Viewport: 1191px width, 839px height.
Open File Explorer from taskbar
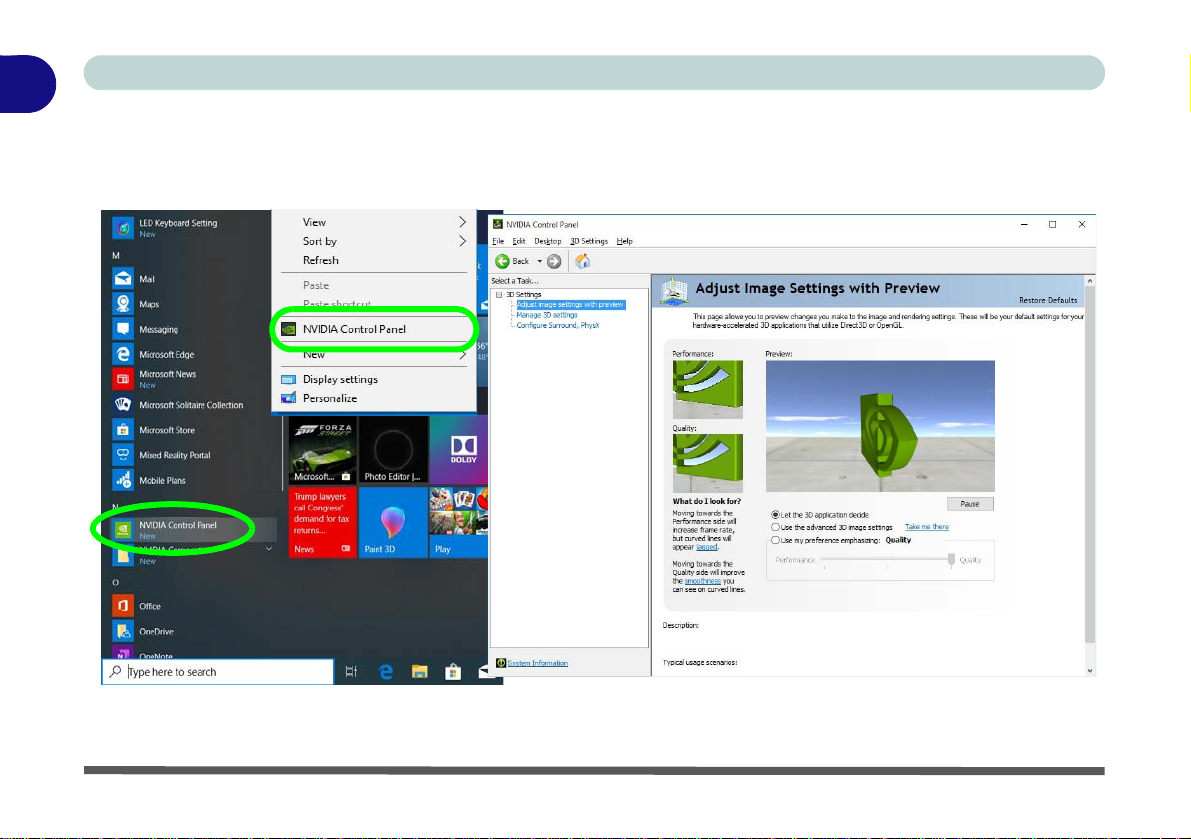pyautogui.click(x=419, y=671)
